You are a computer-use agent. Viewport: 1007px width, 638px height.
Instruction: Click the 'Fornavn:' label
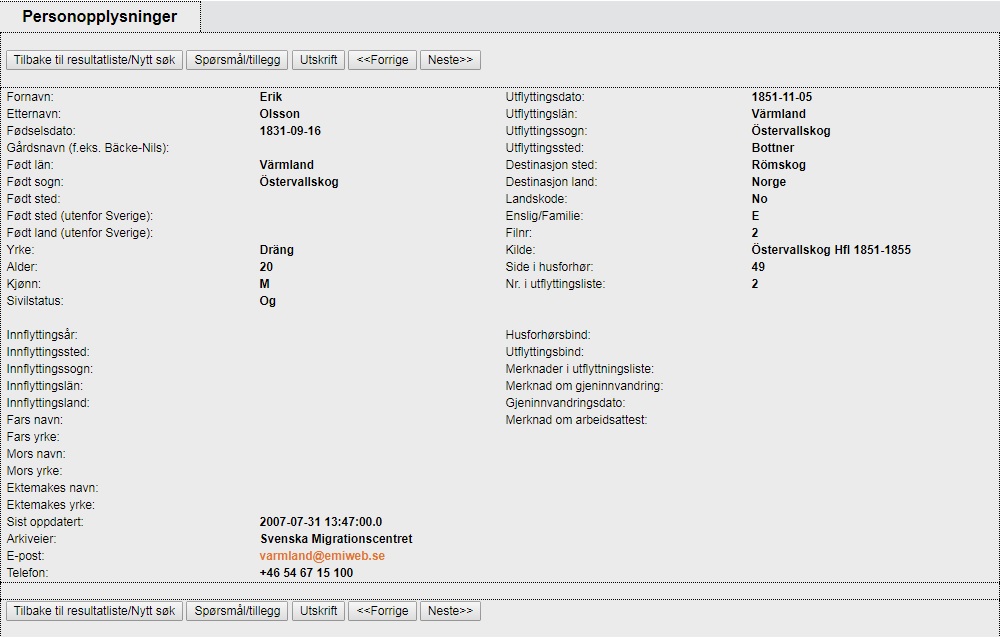(x=30, y=97)
